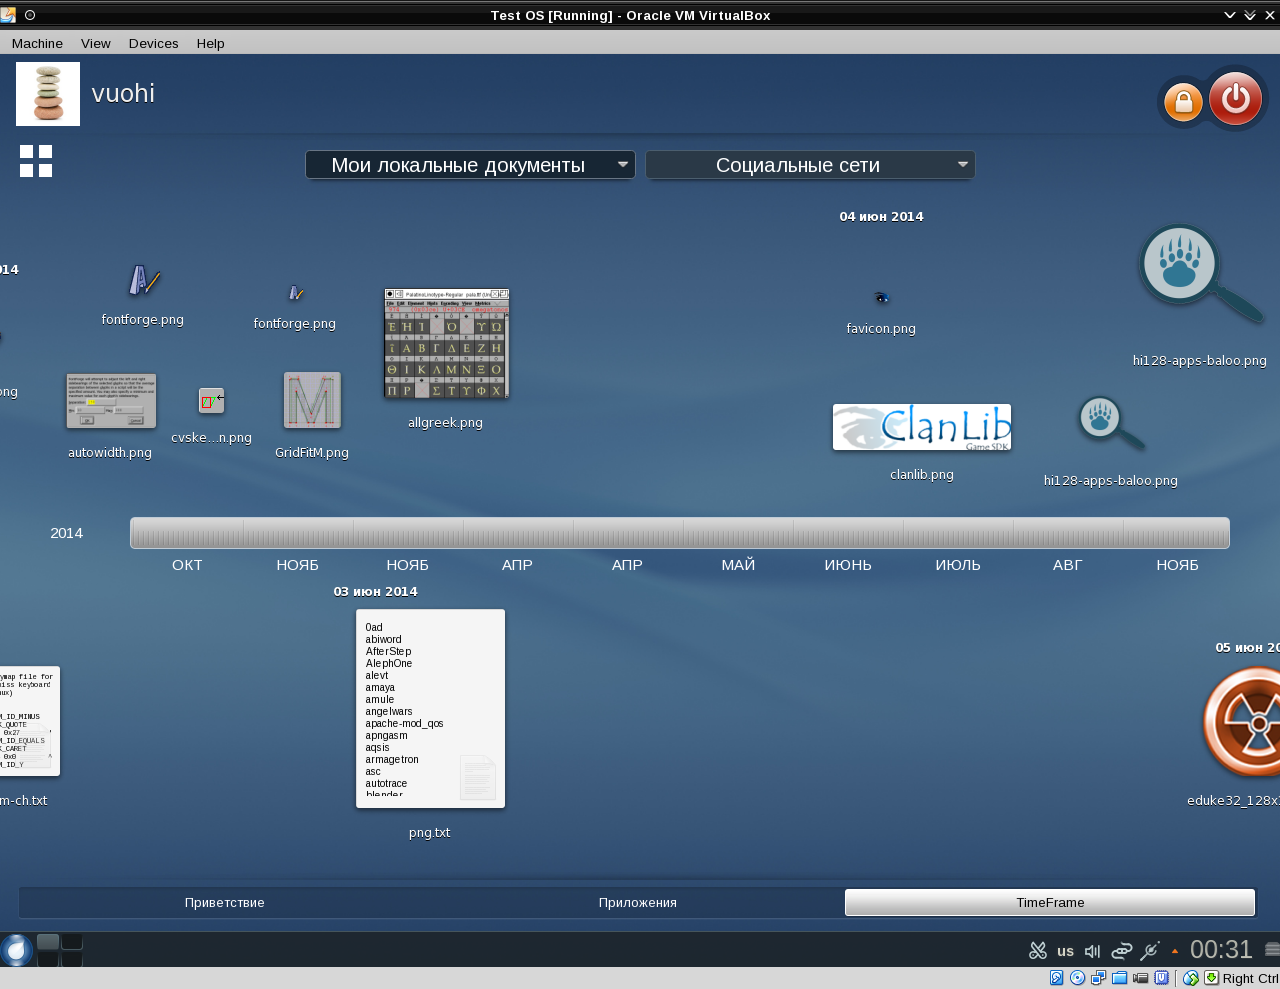Click the favicon.png eye icon
Image resolution: width=1280 pixels, height=989 pixels.
coord(881,298)
